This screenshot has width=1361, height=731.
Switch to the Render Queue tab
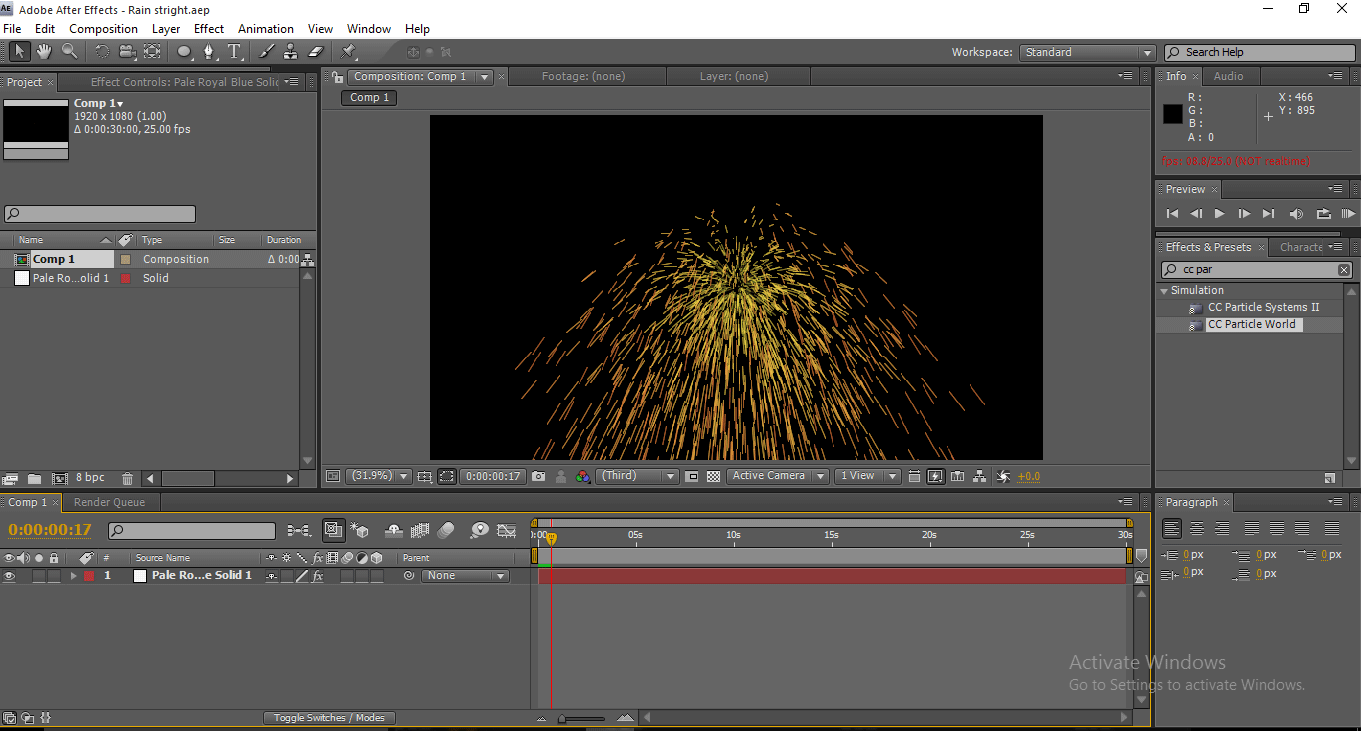coord(109,502)
